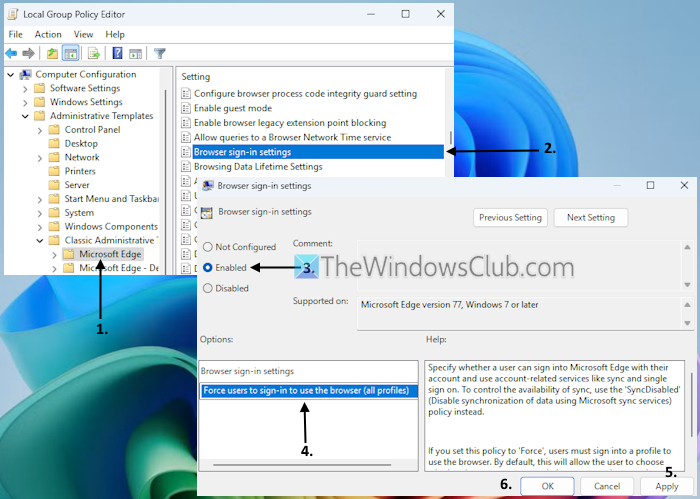700x499 pixels.
Task: Click the Up one level folder icon
Action: point(52,54)
